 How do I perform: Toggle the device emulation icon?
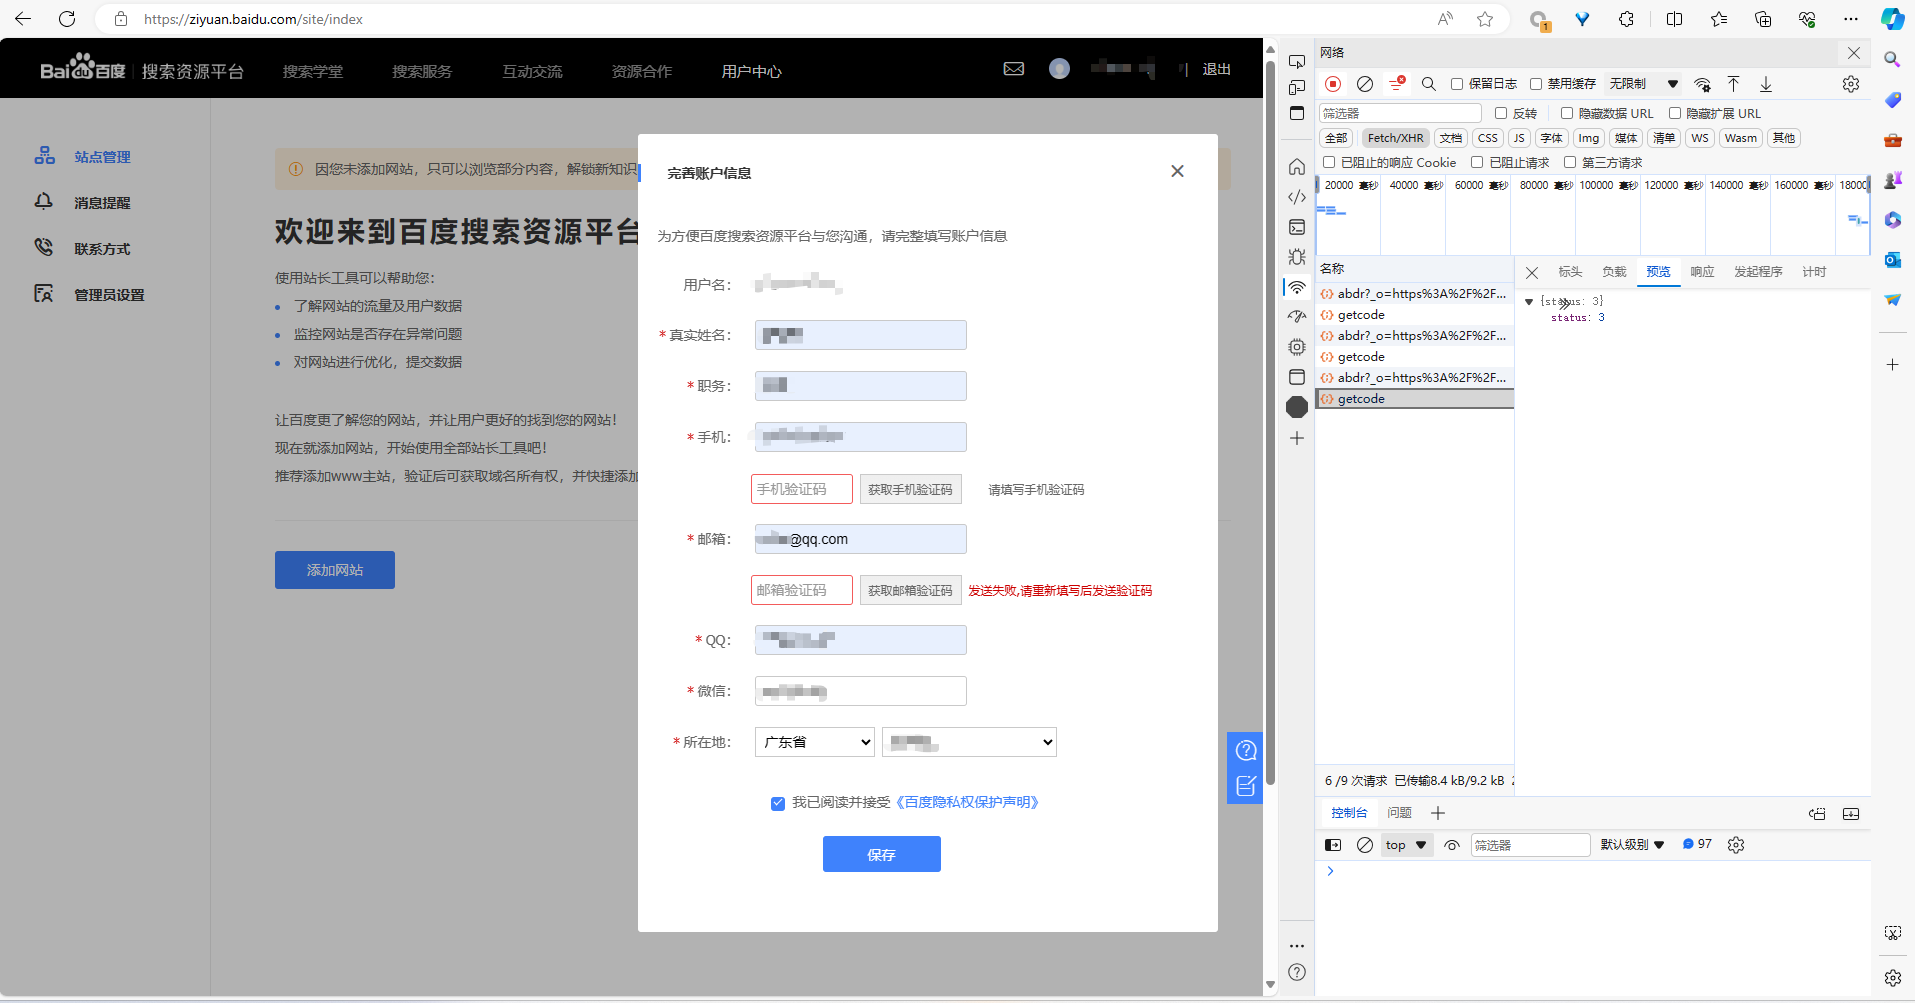tap(1297, 88)
